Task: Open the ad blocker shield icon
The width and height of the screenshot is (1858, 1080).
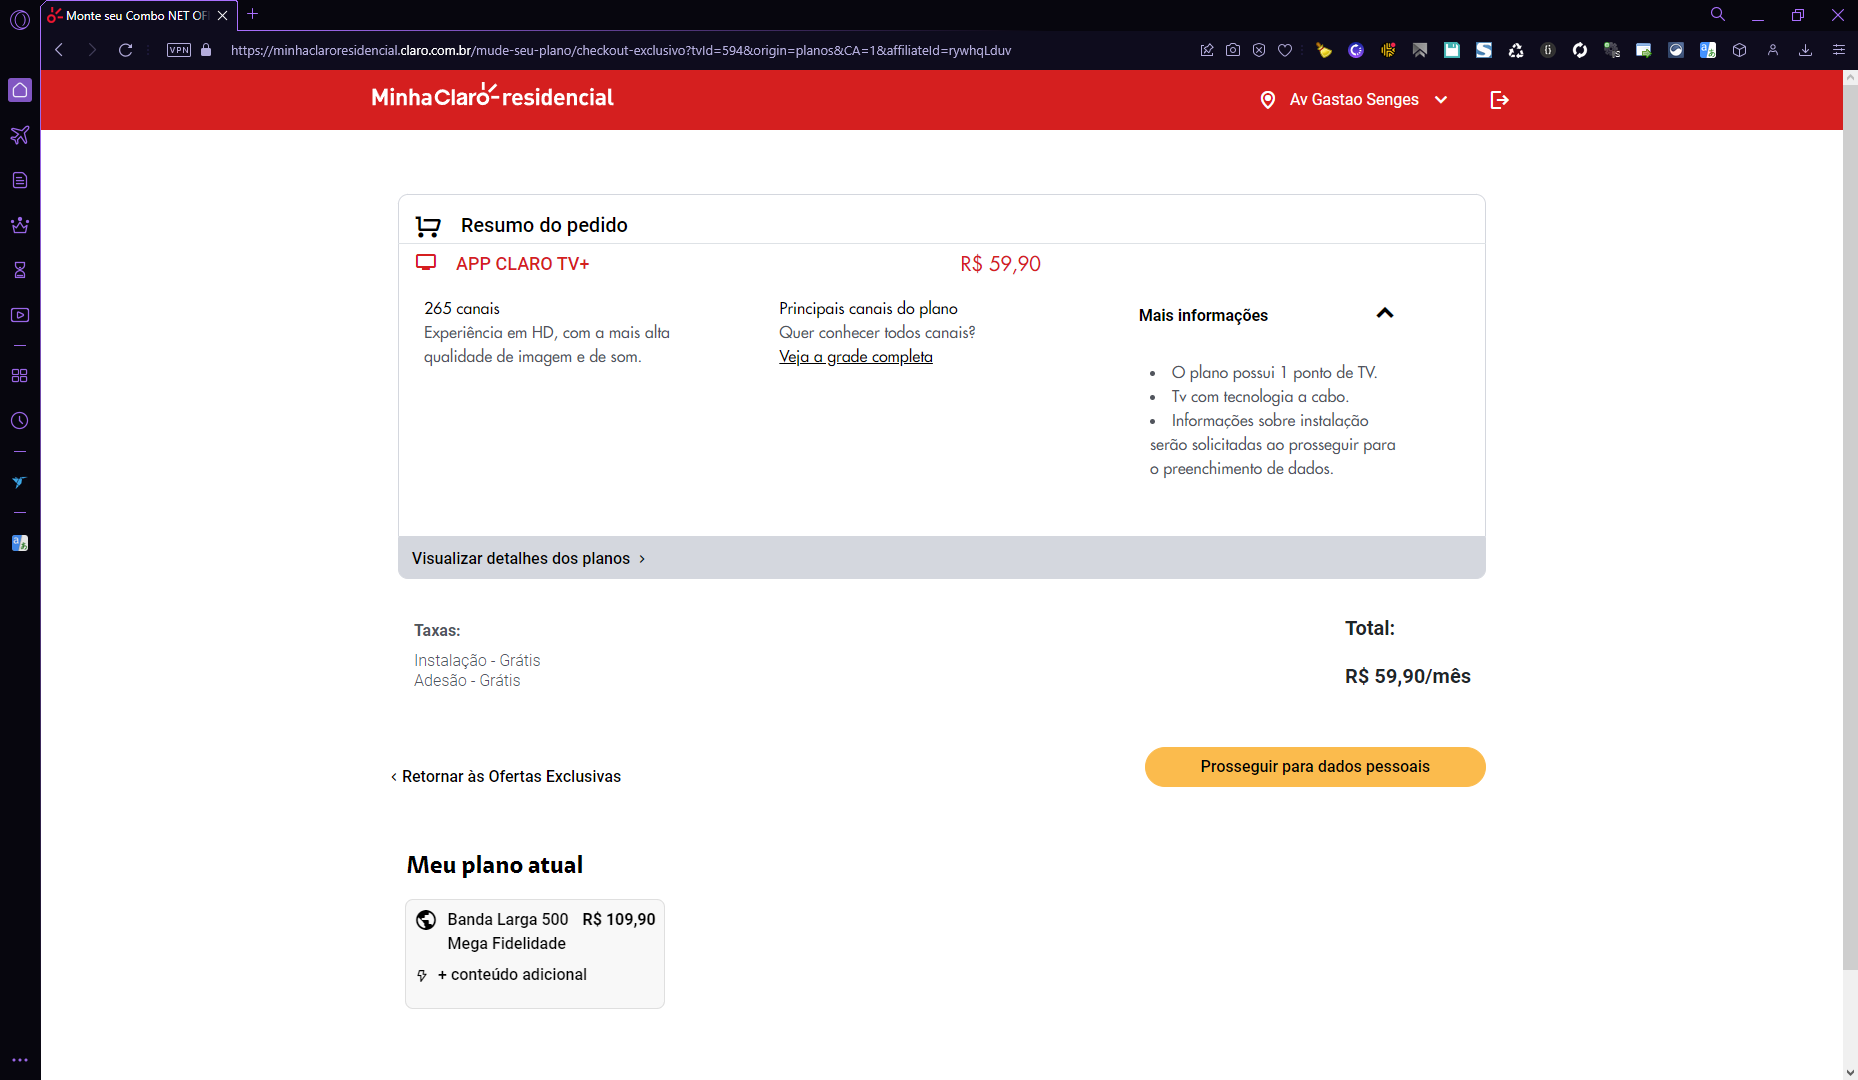Action: coord(1259,50)
